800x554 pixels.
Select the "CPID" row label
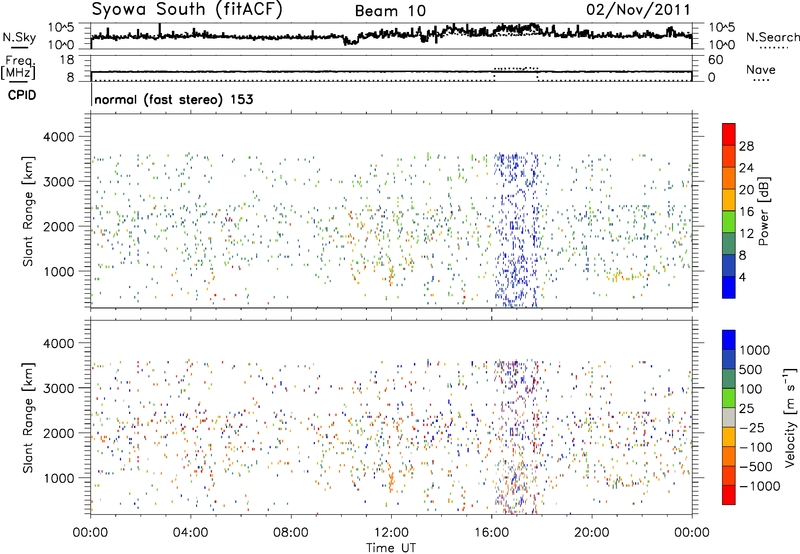pyautogui.click(x=22, y=95)
